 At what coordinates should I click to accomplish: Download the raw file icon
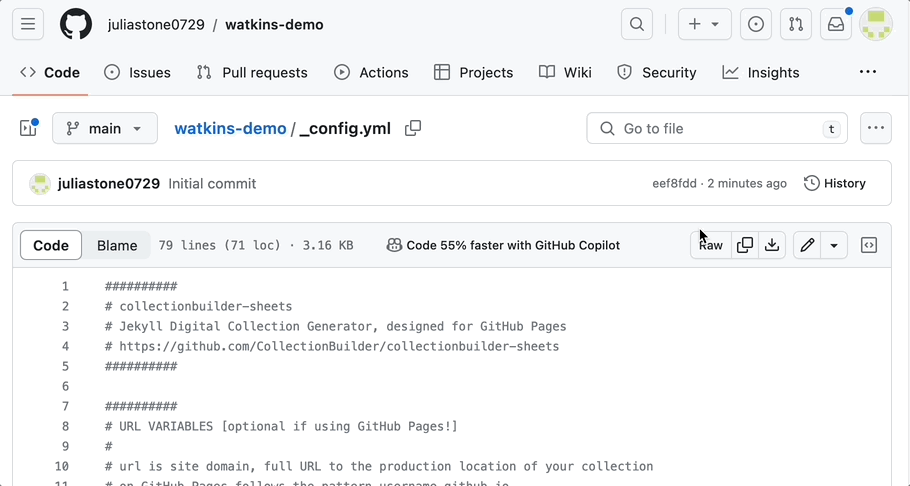point(772,246)
